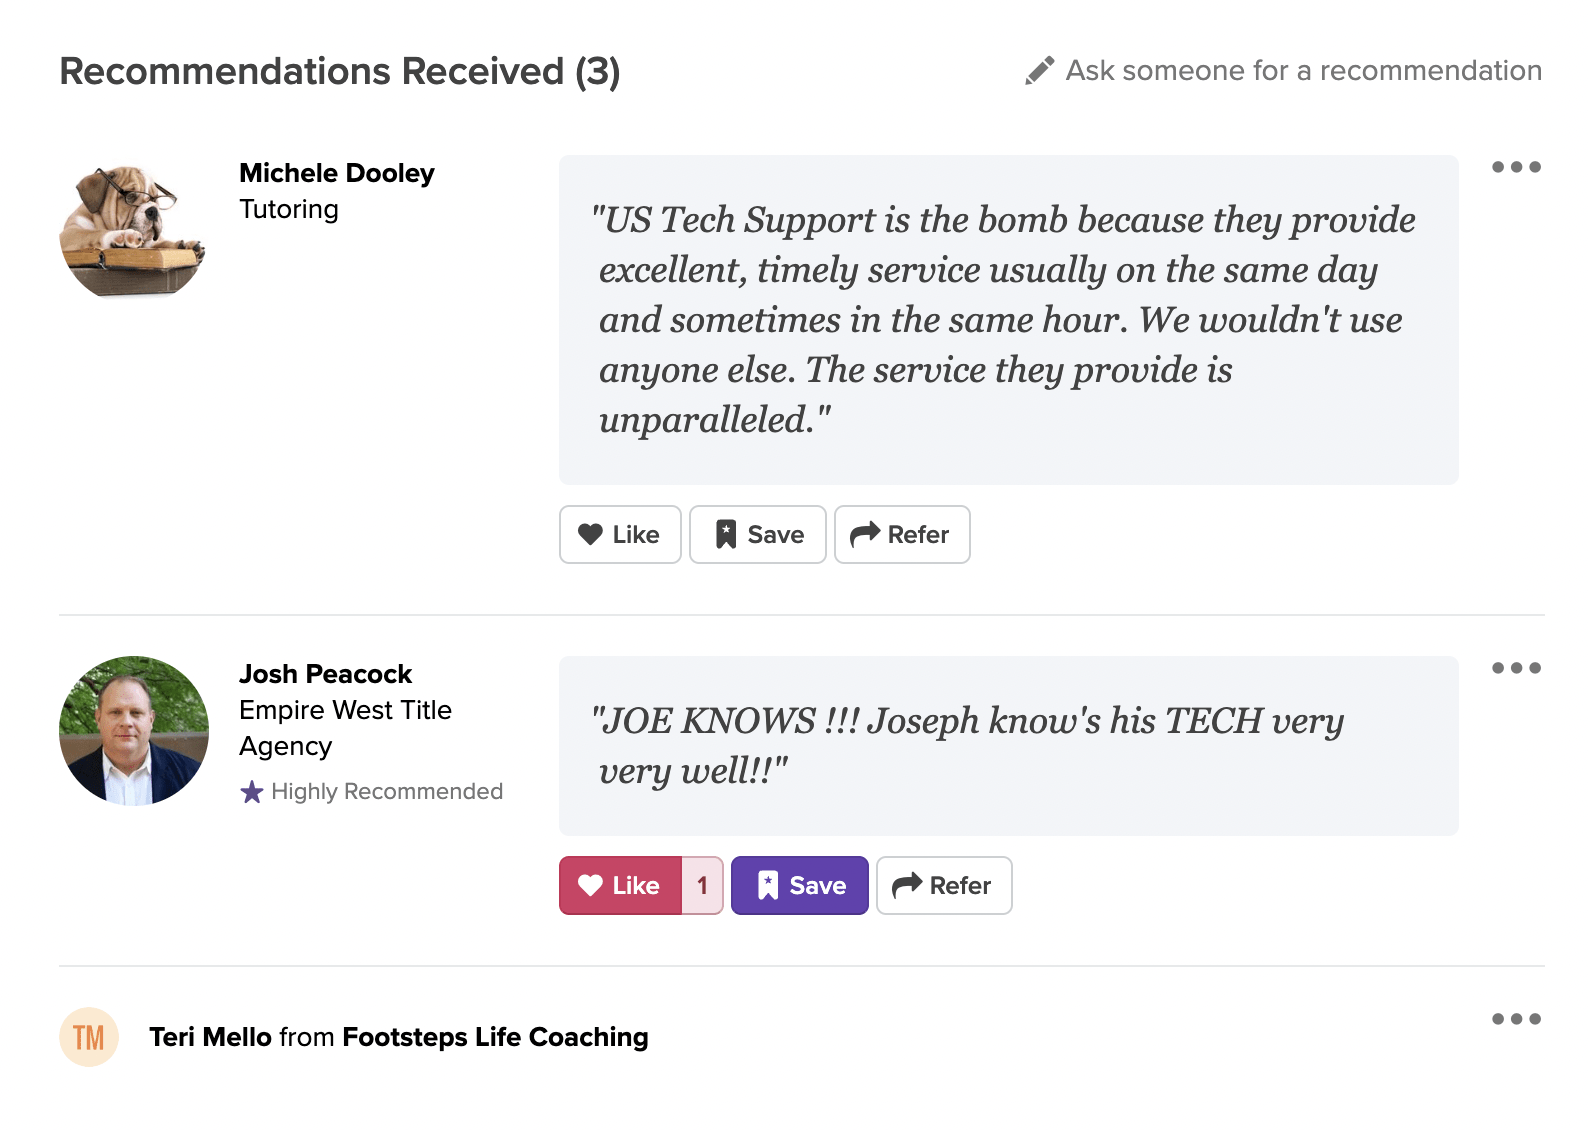1588x1130 pixels.
Task: Unsave Josh Peacock's recommendation
Action: [x=799, y=886]
